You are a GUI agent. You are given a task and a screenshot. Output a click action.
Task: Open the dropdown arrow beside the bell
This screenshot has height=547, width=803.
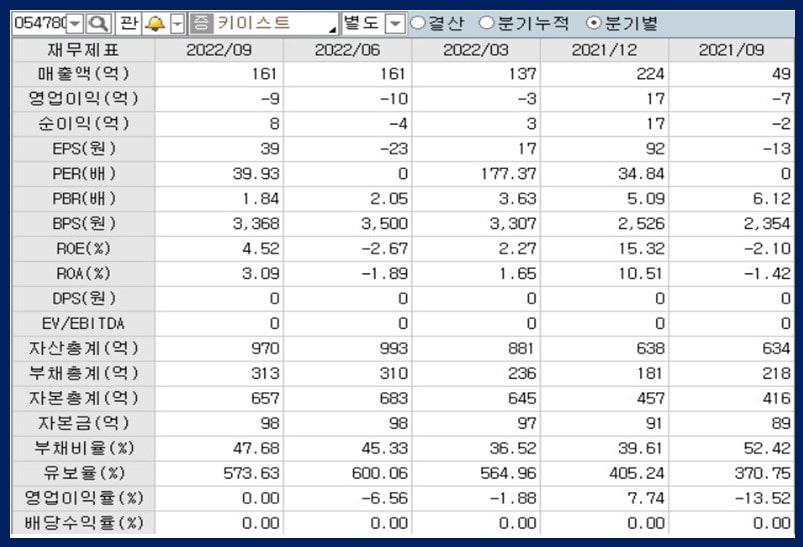coord(177,24)
